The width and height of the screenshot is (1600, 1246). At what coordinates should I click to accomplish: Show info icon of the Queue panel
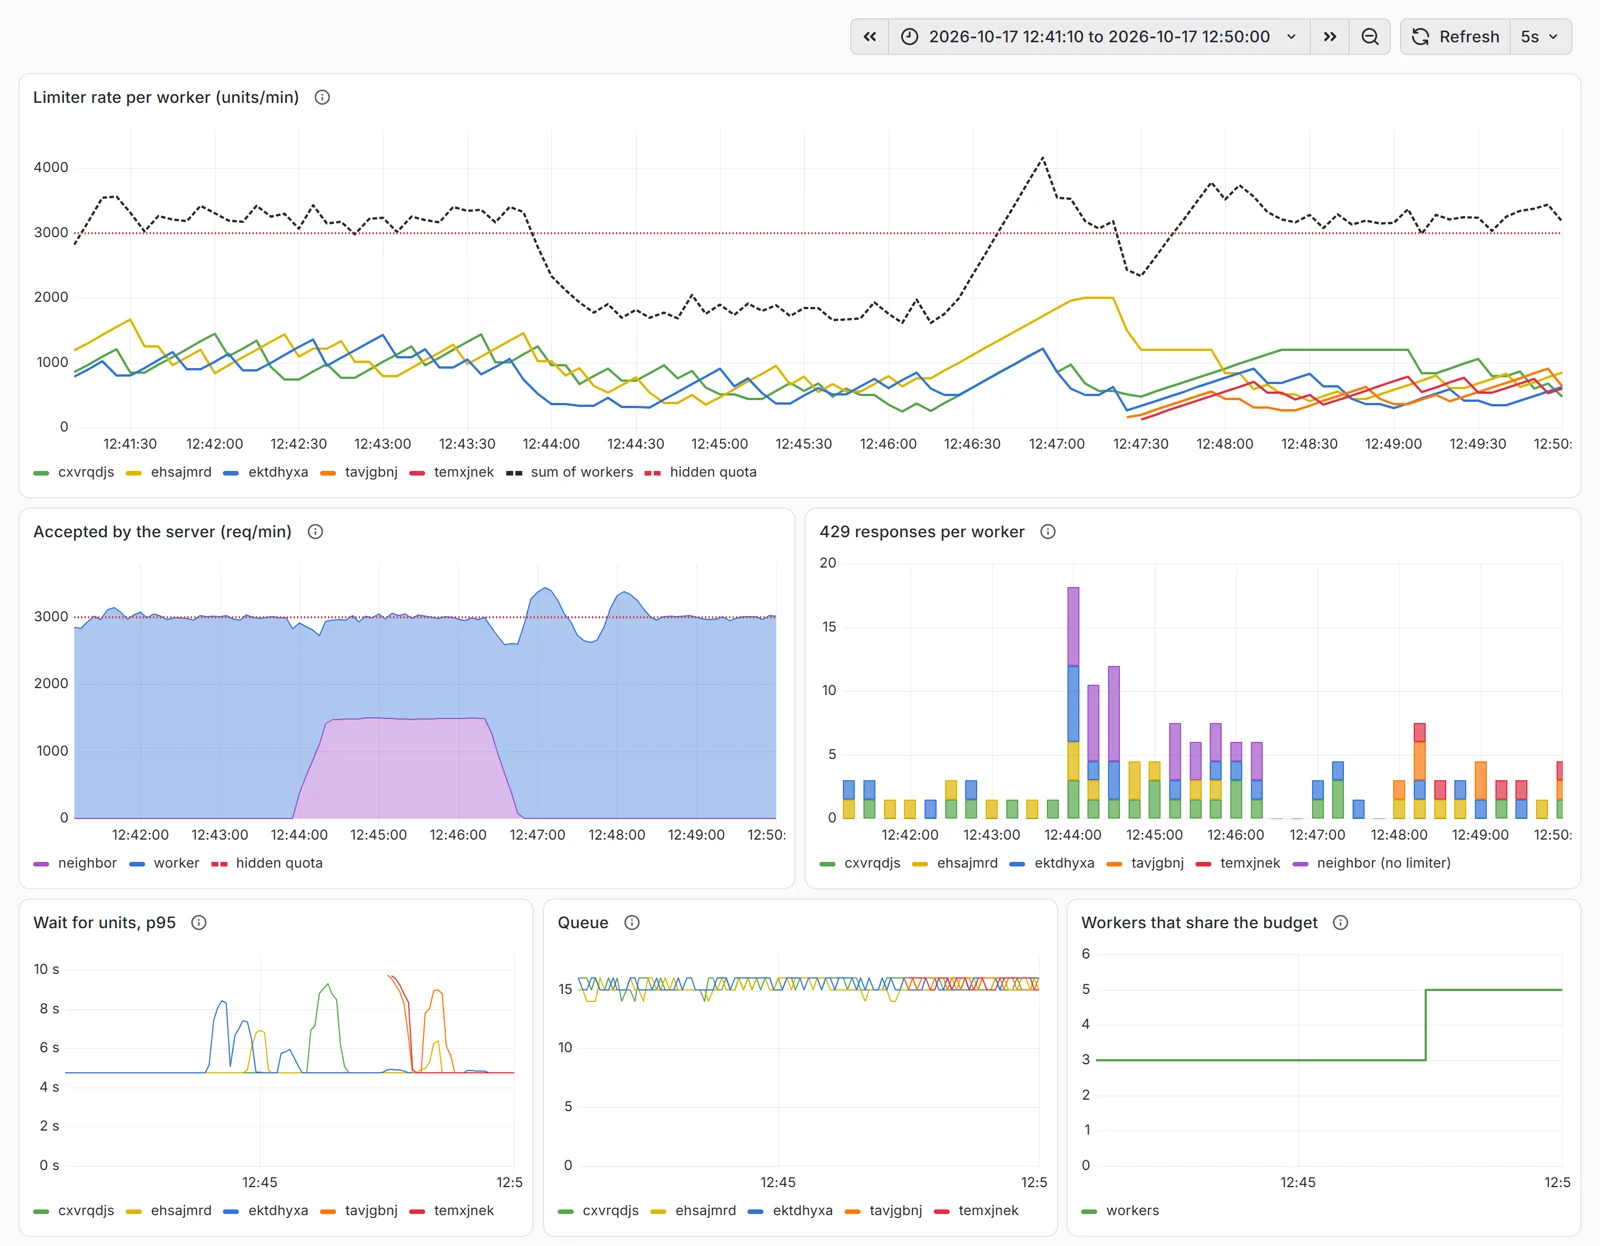[x=632, y=923]
